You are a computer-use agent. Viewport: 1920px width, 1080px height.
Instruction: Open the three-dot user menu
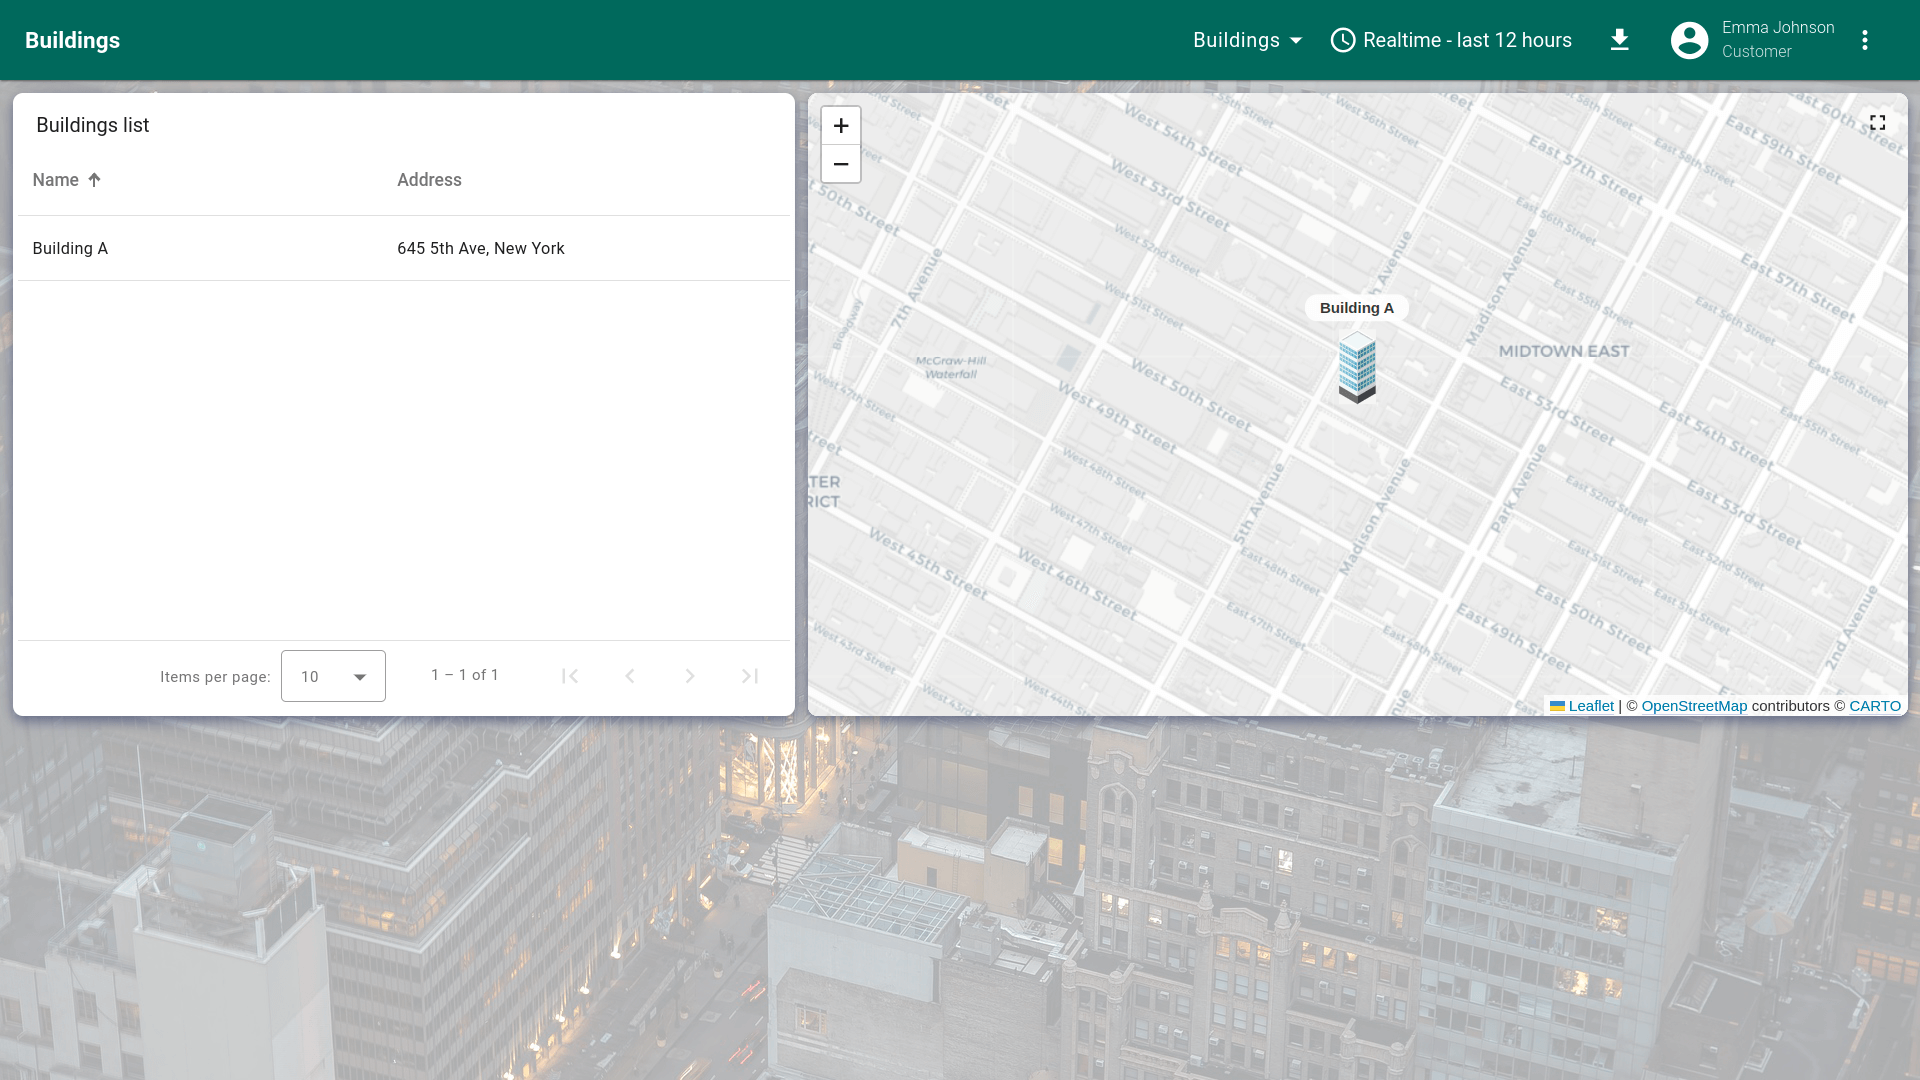tap(1864, 40)
